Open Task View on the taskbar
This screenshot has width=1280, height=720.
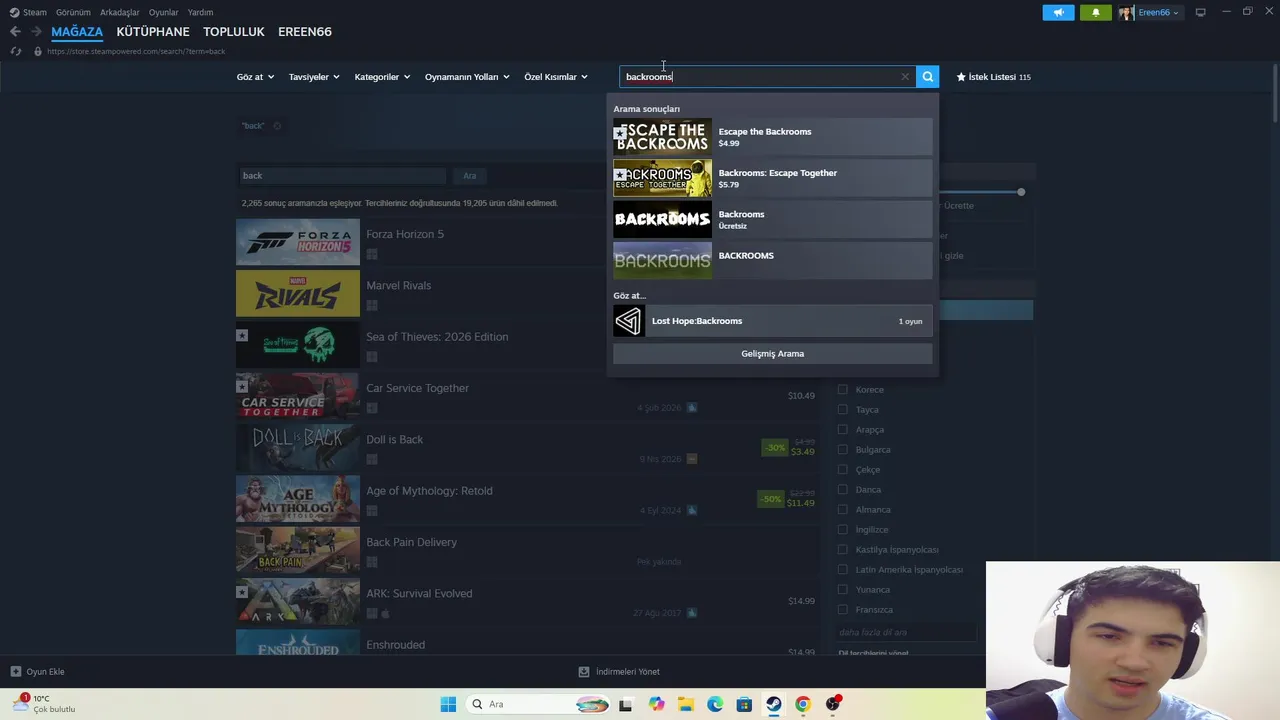[625, 704]
